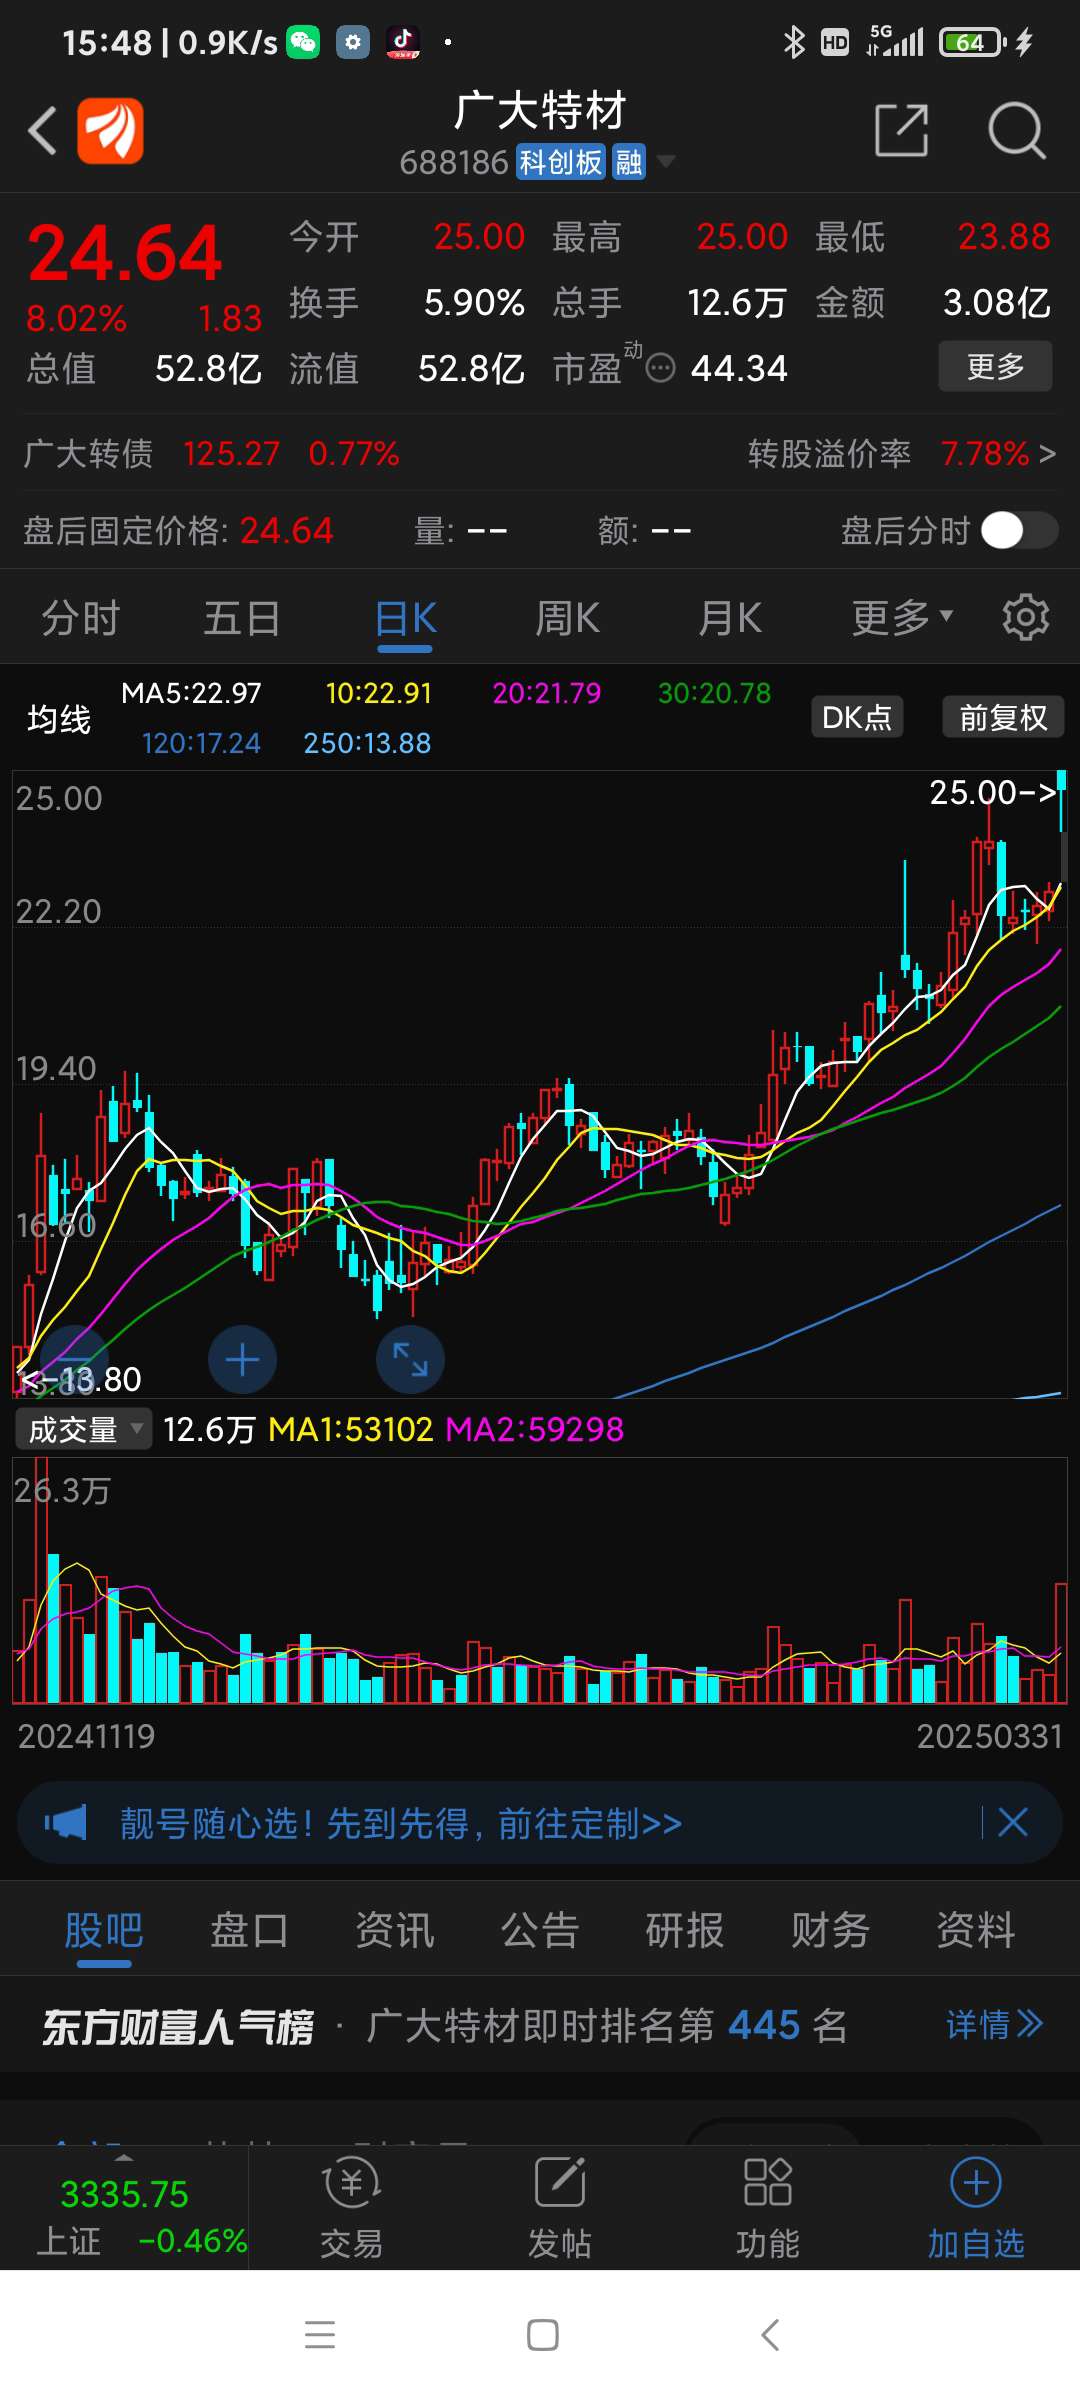Tap the share icon in header
Screen dimensions: 1080x2400
[902, 130]
